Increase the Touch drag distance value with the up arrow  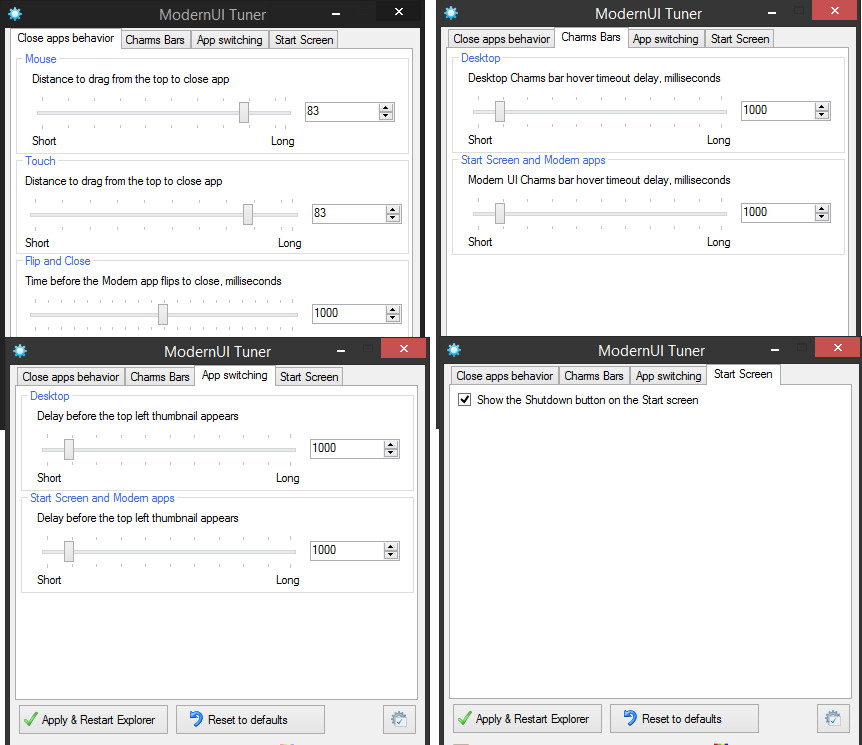[x=393, y=209]
